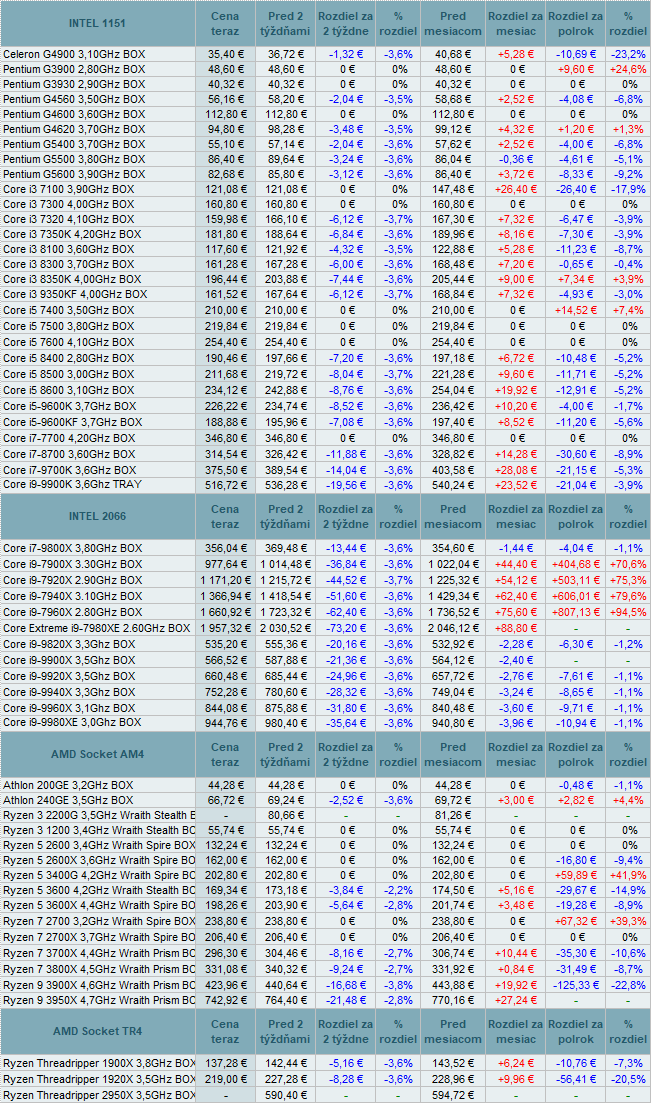Click the INTEL 1151 section header
This screenshot has width=651, height=1103.
click(97, 23)
